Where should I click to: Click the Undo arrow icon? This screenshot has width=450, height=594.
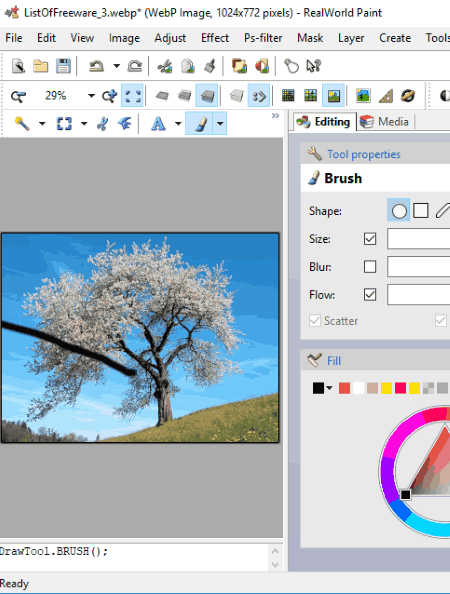pos(97,66)
